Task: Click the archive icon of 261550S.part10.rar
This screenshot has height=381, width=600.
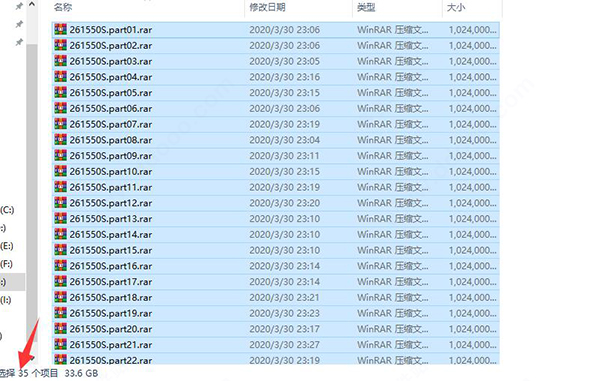Action: tap(60, 171)
